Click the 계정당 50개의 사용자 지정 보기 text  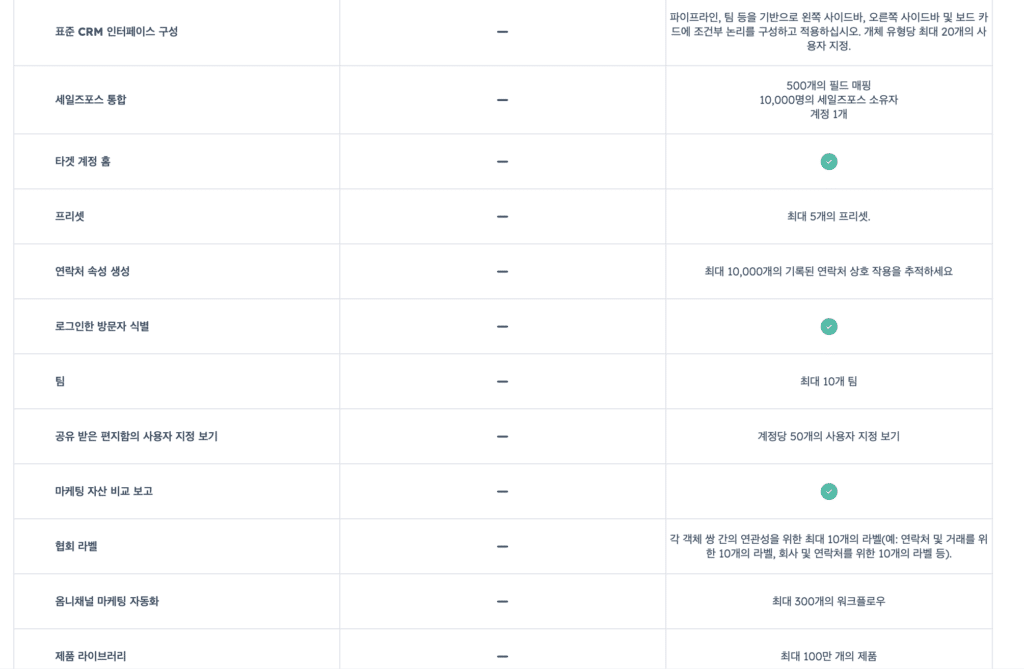[x=829, y=436]
